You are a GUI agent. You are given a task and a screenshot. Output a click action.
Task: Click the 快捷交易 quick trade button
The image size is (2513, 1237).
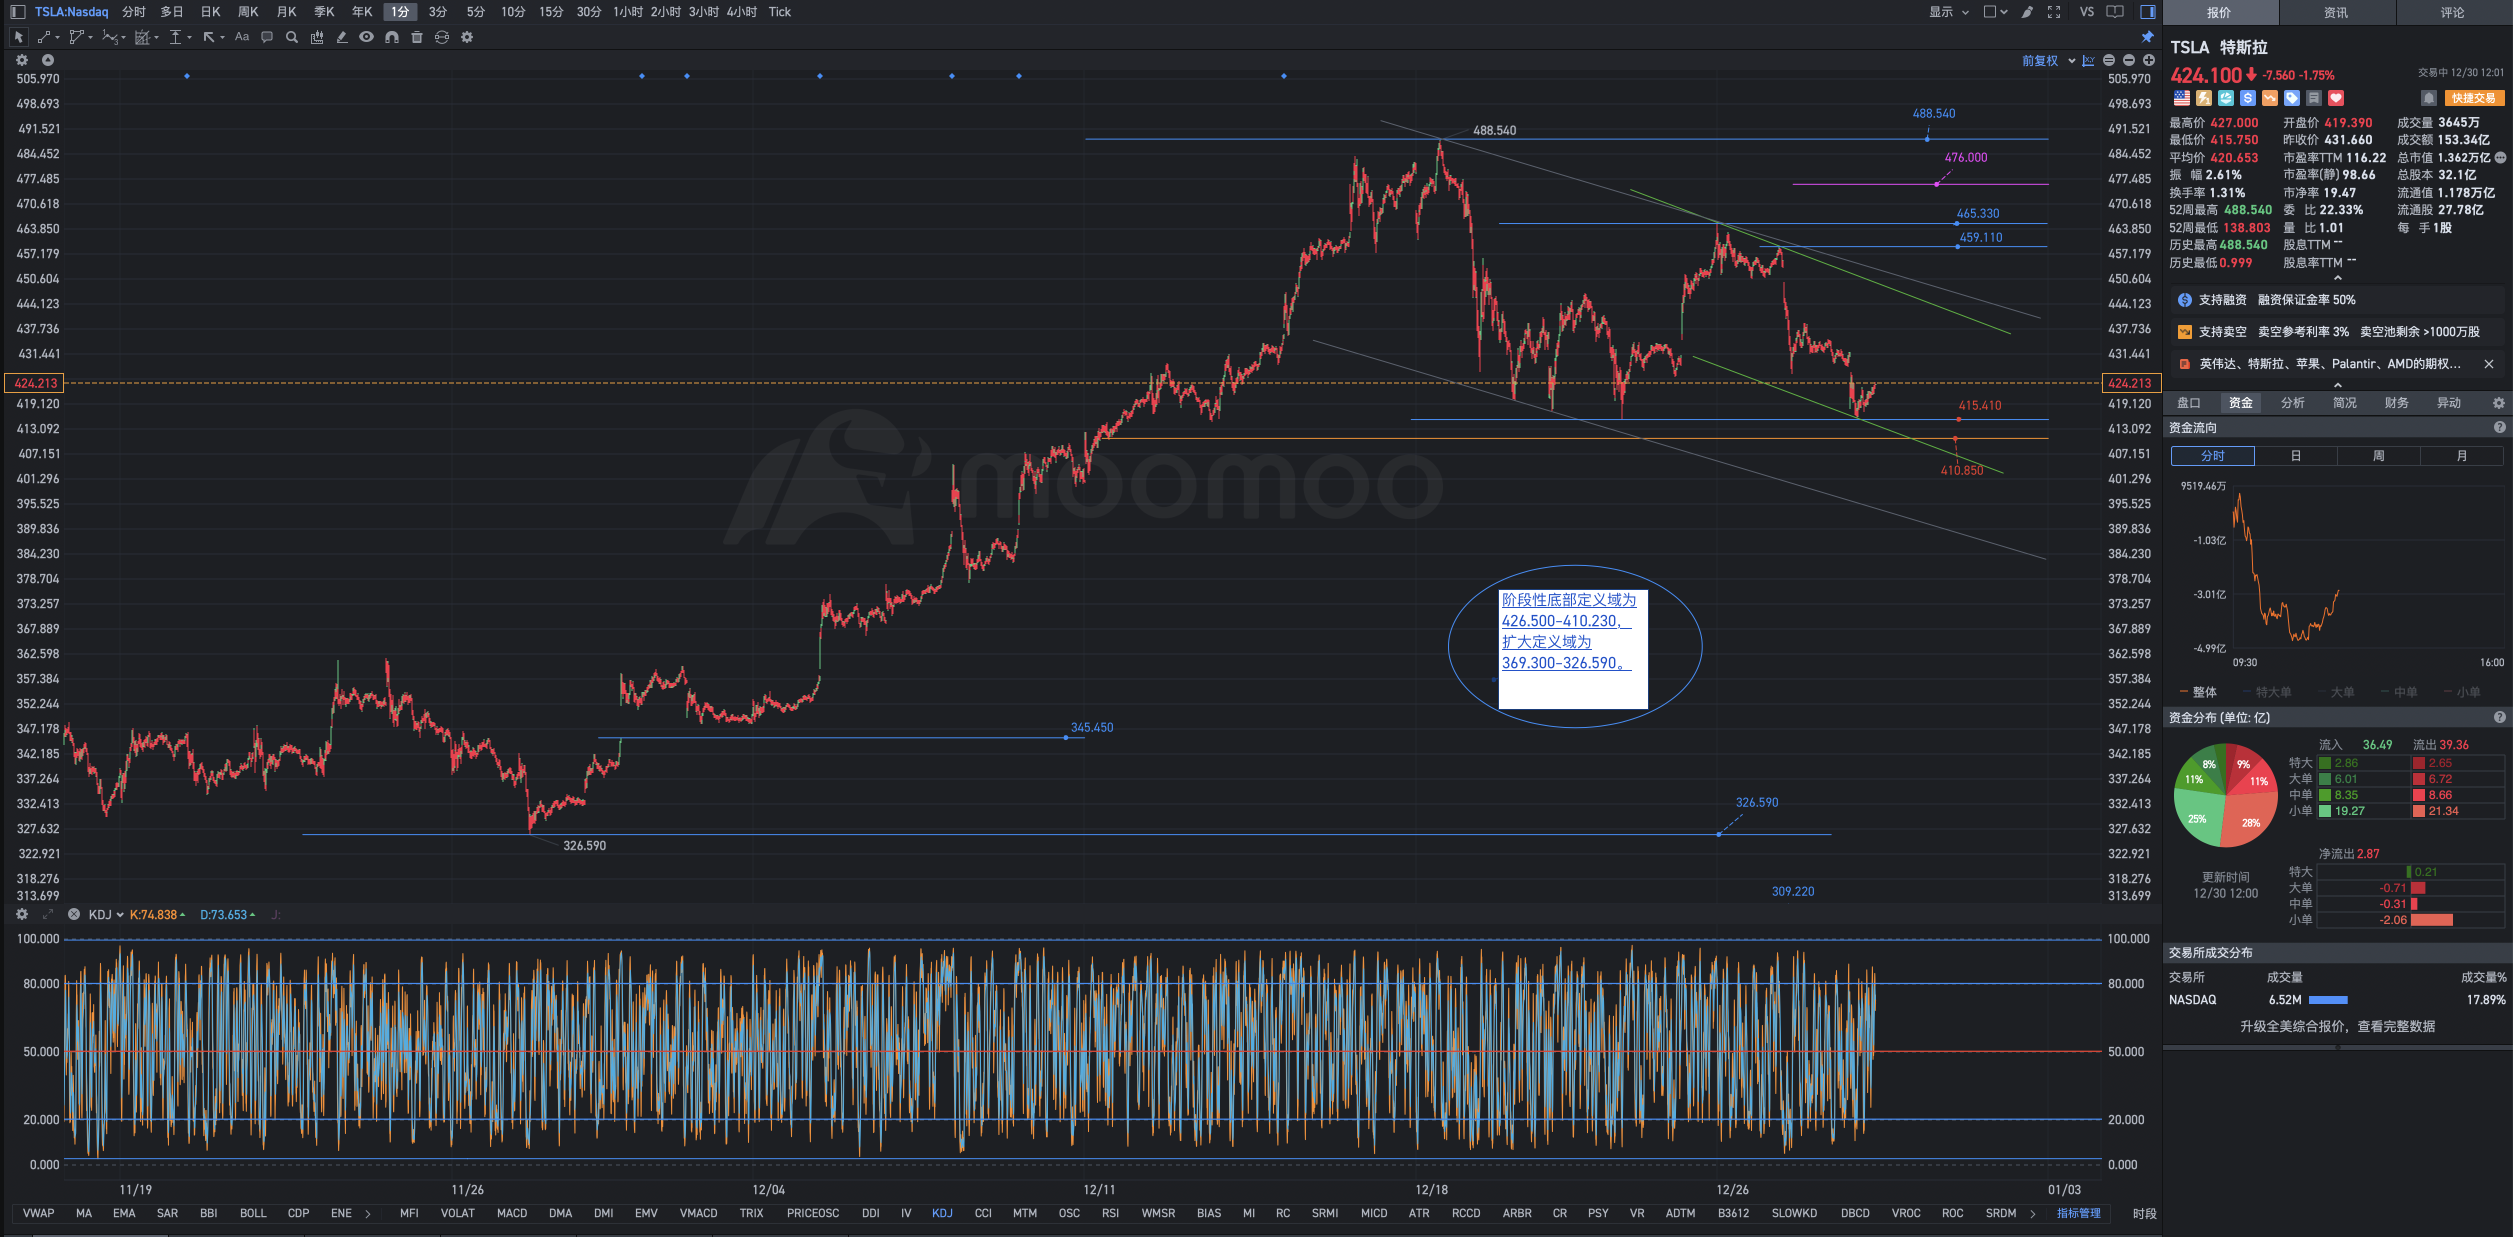click(2474, 98)
